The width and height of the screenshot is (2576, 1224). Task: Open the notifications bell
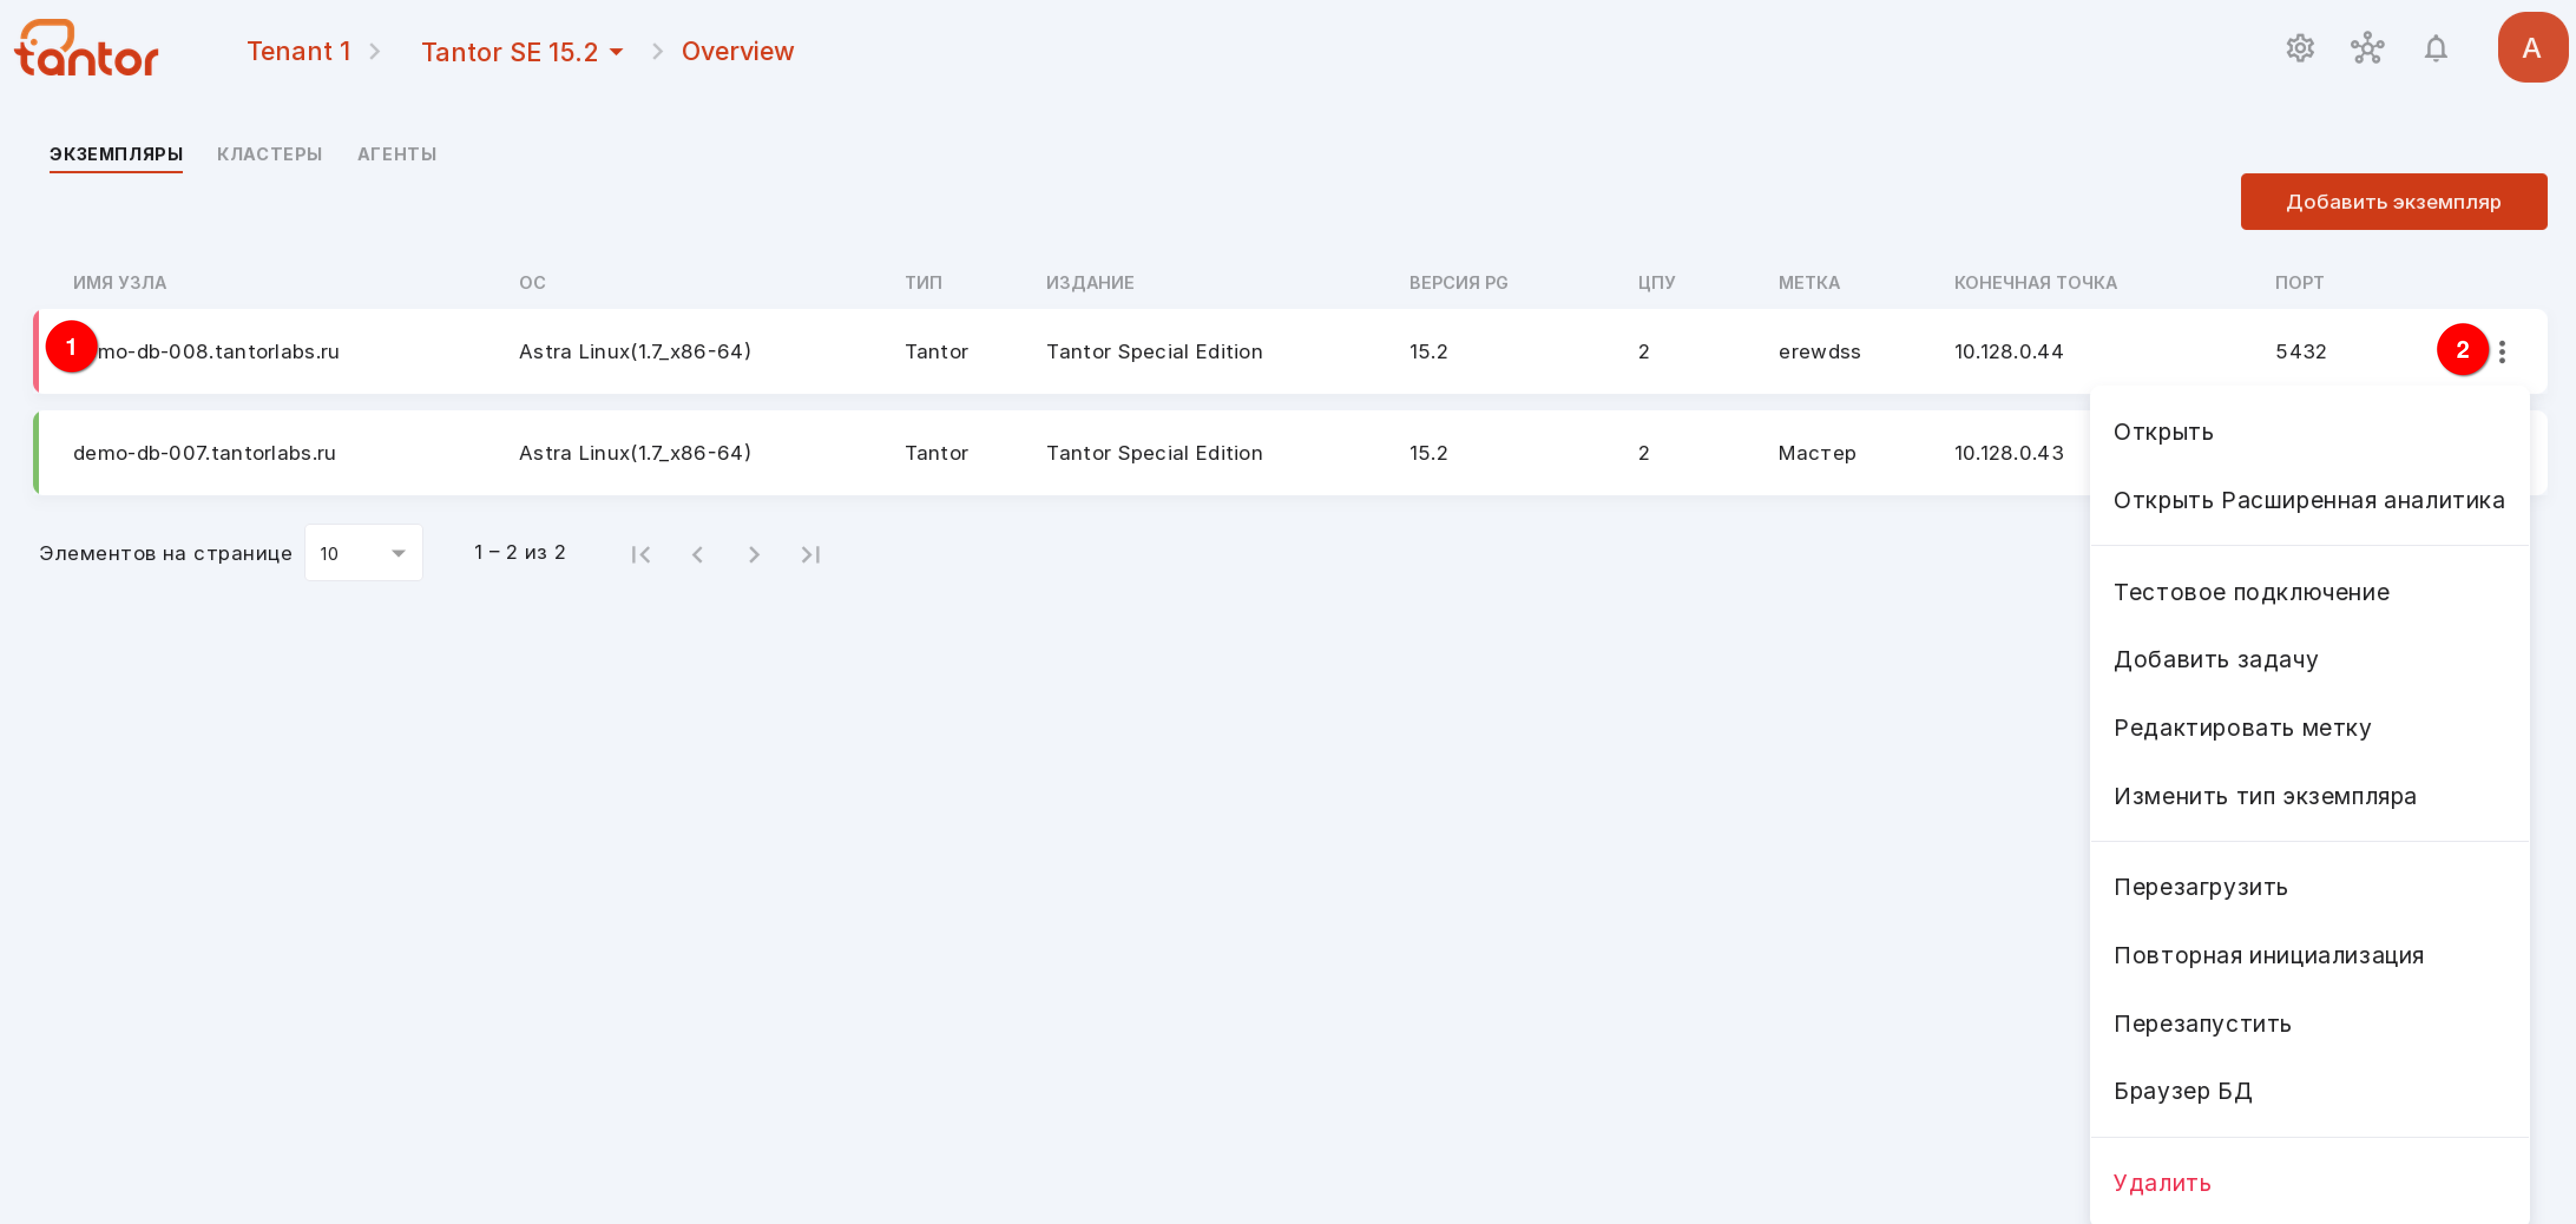click(2435, 48)
